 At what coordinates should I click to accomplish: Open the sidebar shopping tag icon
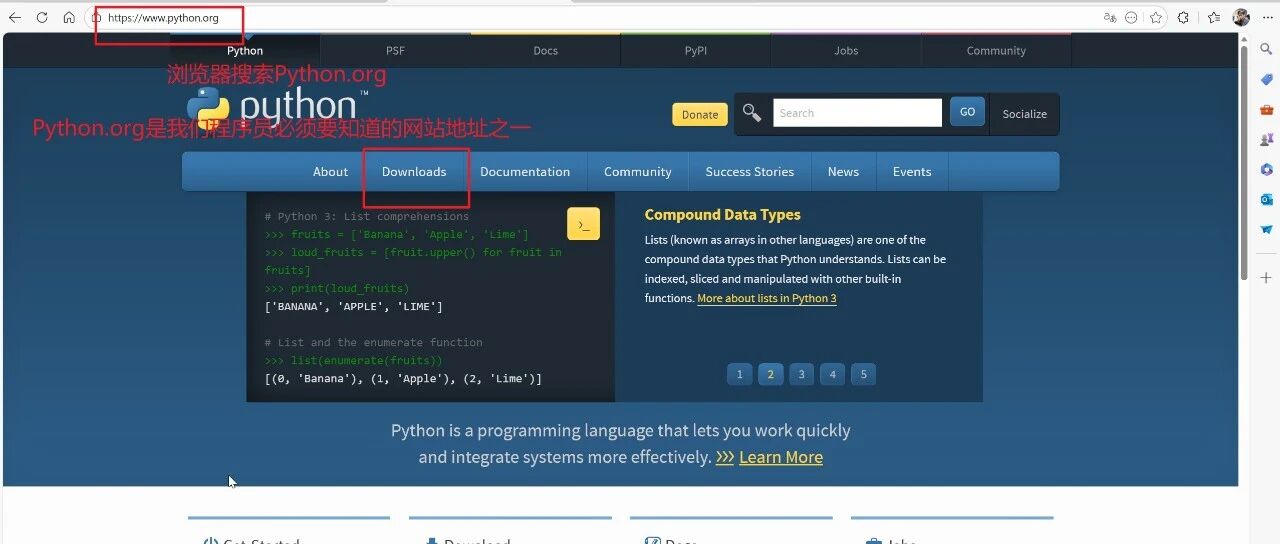point(1266,79)
